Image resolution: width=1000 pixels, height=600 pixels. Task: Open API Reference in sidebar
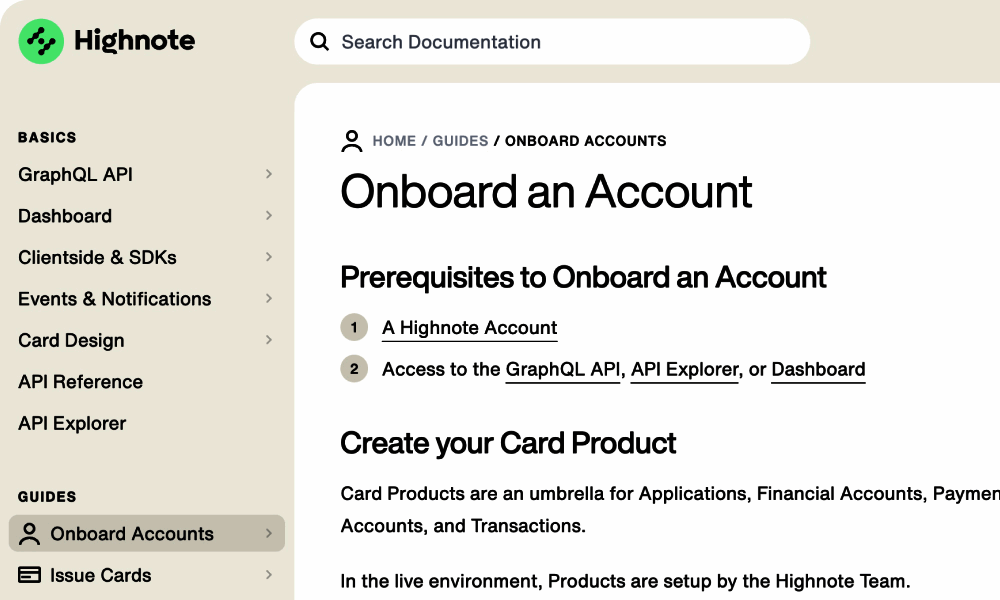[80, 382]
